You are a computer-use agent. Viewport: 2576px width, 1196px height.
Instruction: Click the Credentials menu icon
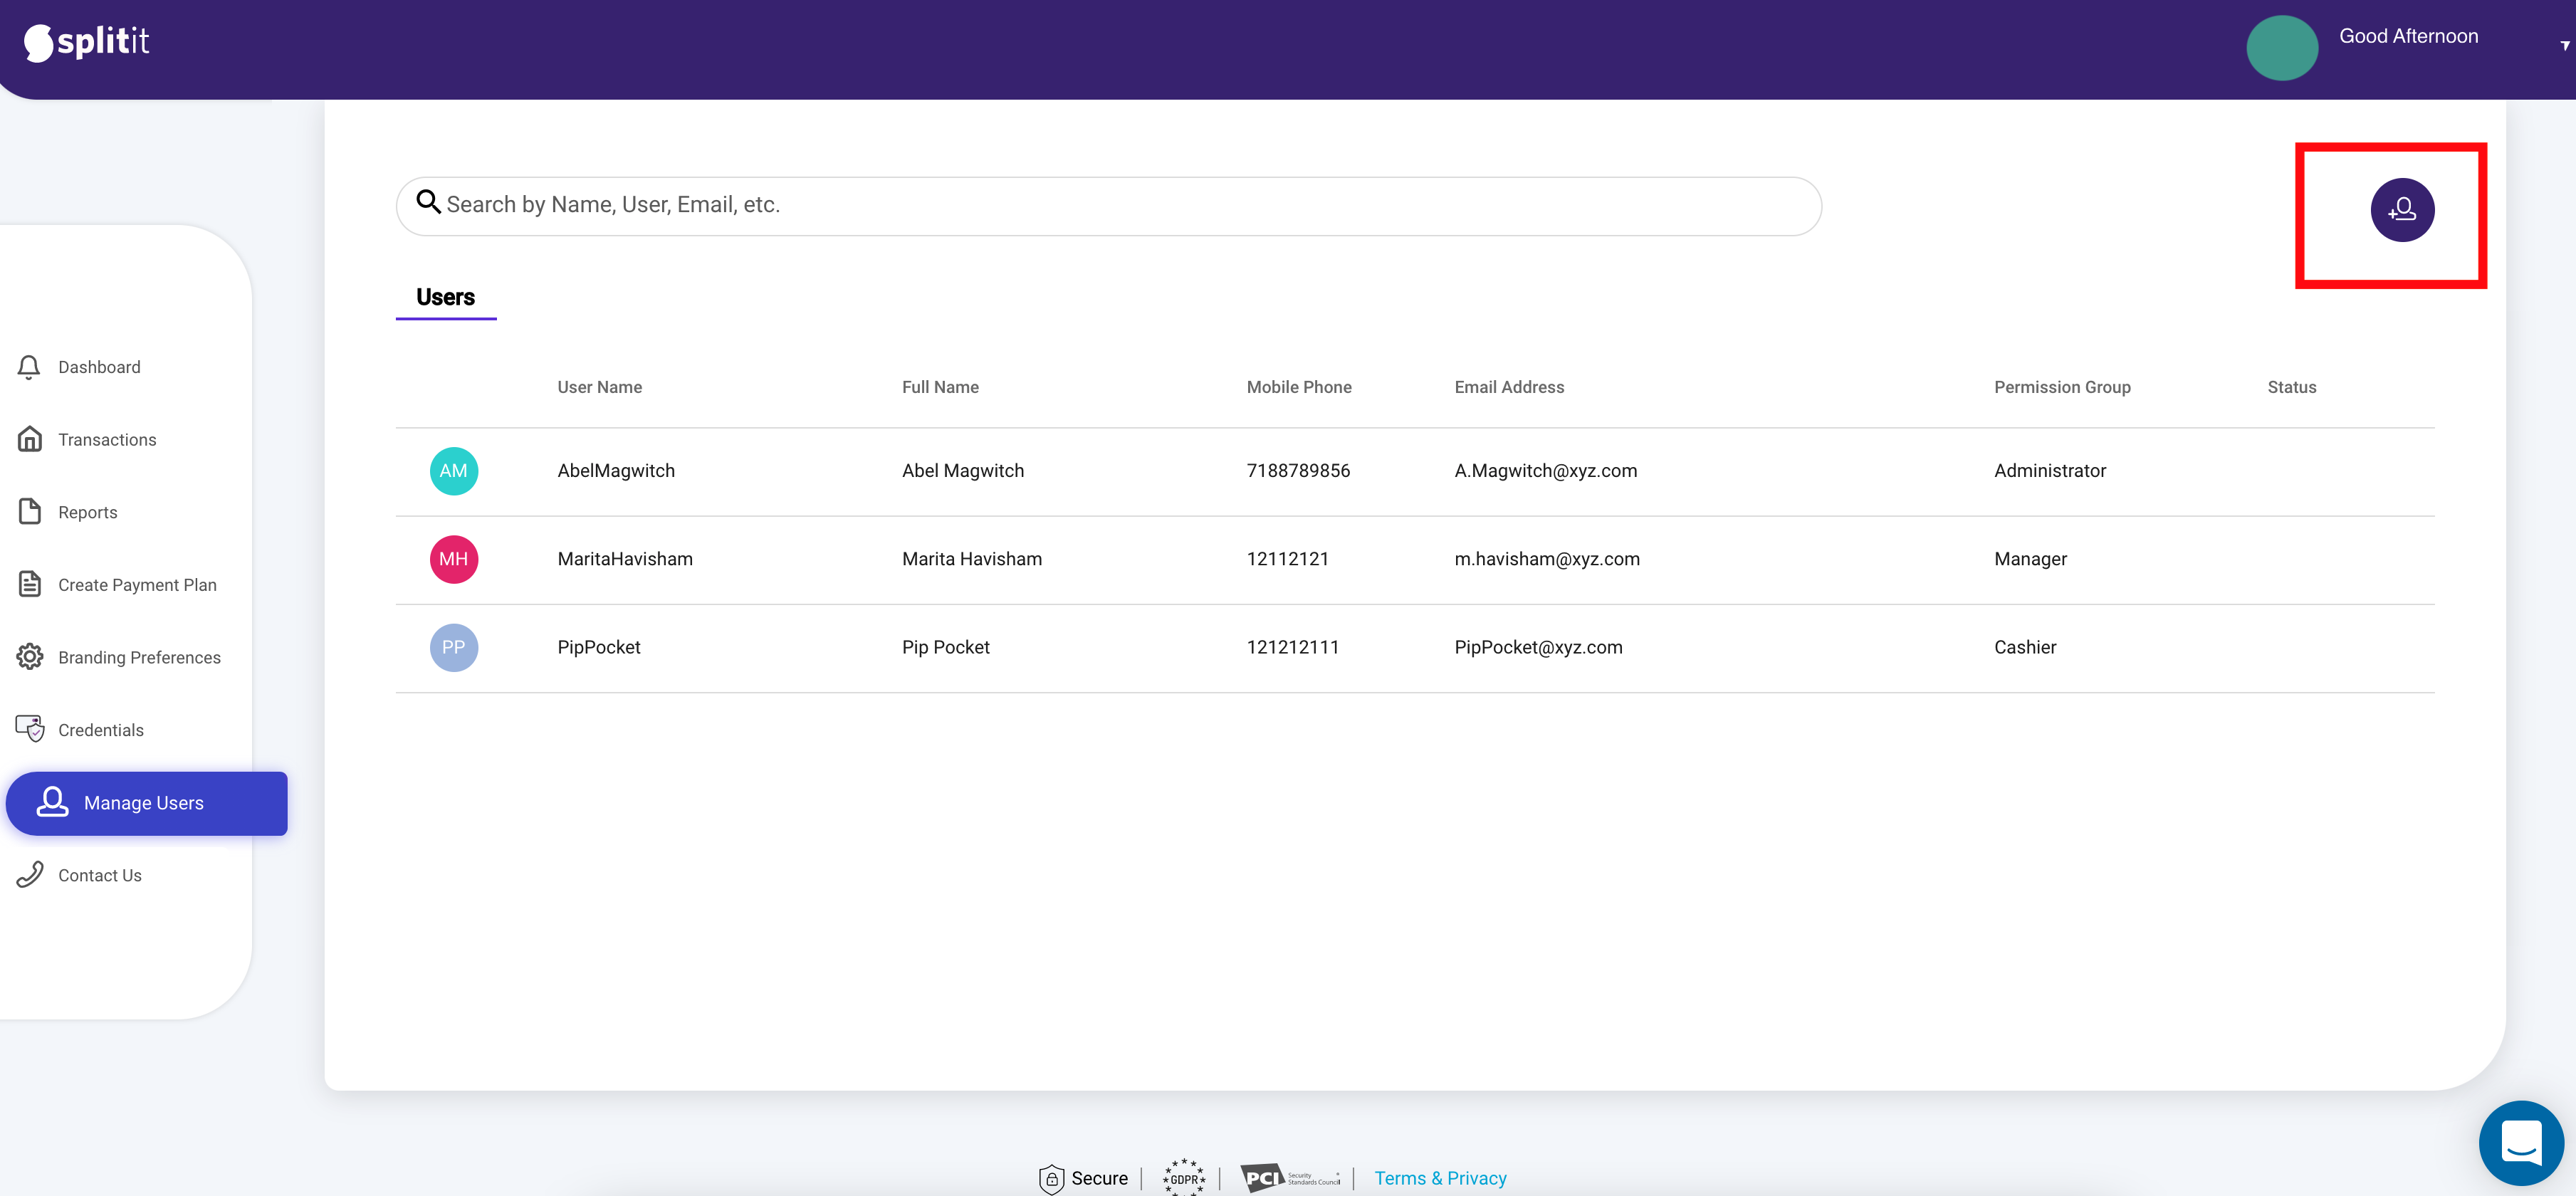[x=30, y=728]
